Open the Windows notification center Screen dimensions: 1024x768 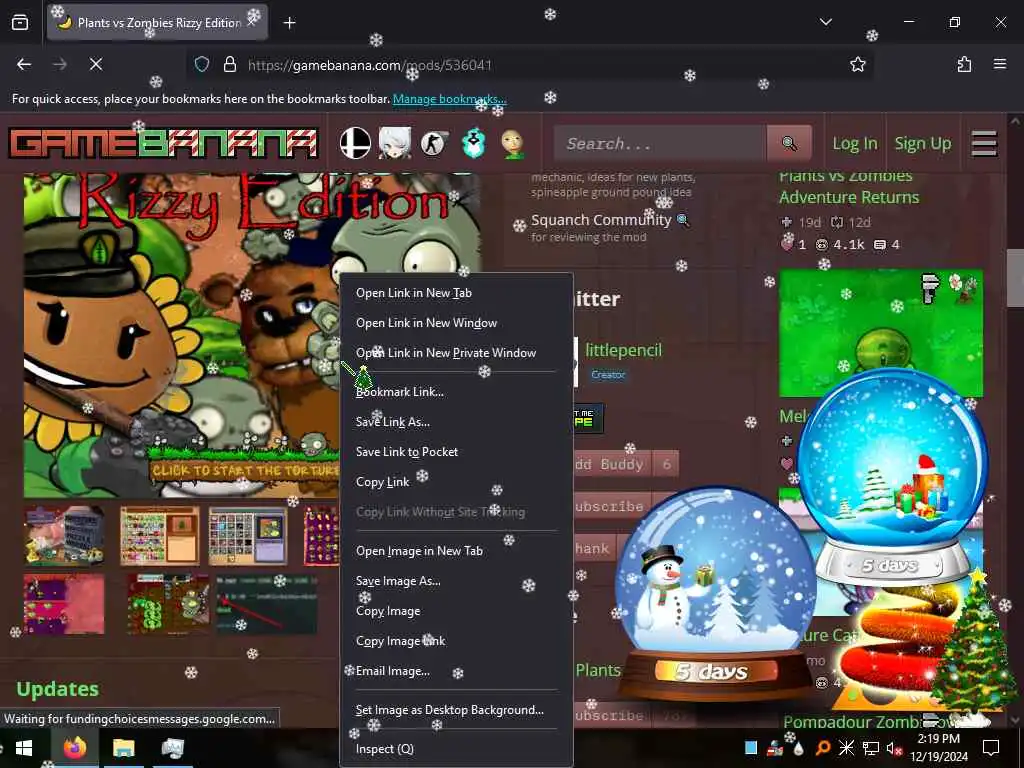coord(991,748)
